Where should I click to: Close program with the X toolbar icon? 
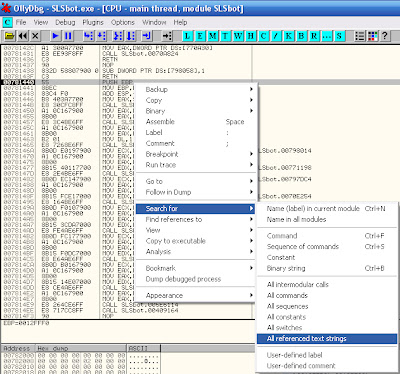(35, 36)
